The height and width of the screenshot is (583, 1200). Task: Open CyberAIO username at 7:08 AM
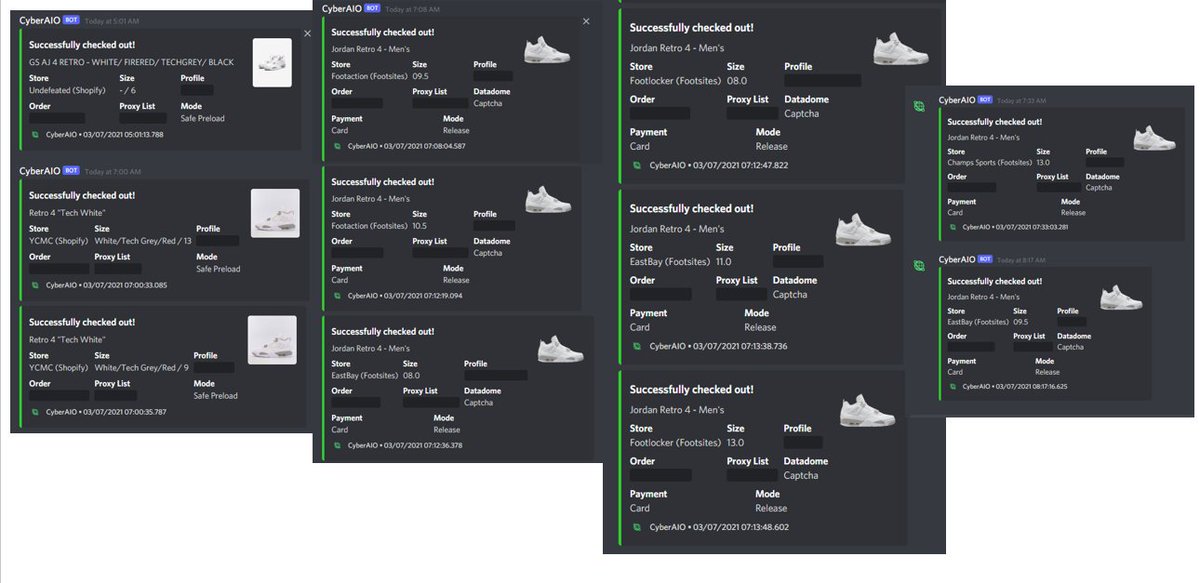click(x=343, y=8)
